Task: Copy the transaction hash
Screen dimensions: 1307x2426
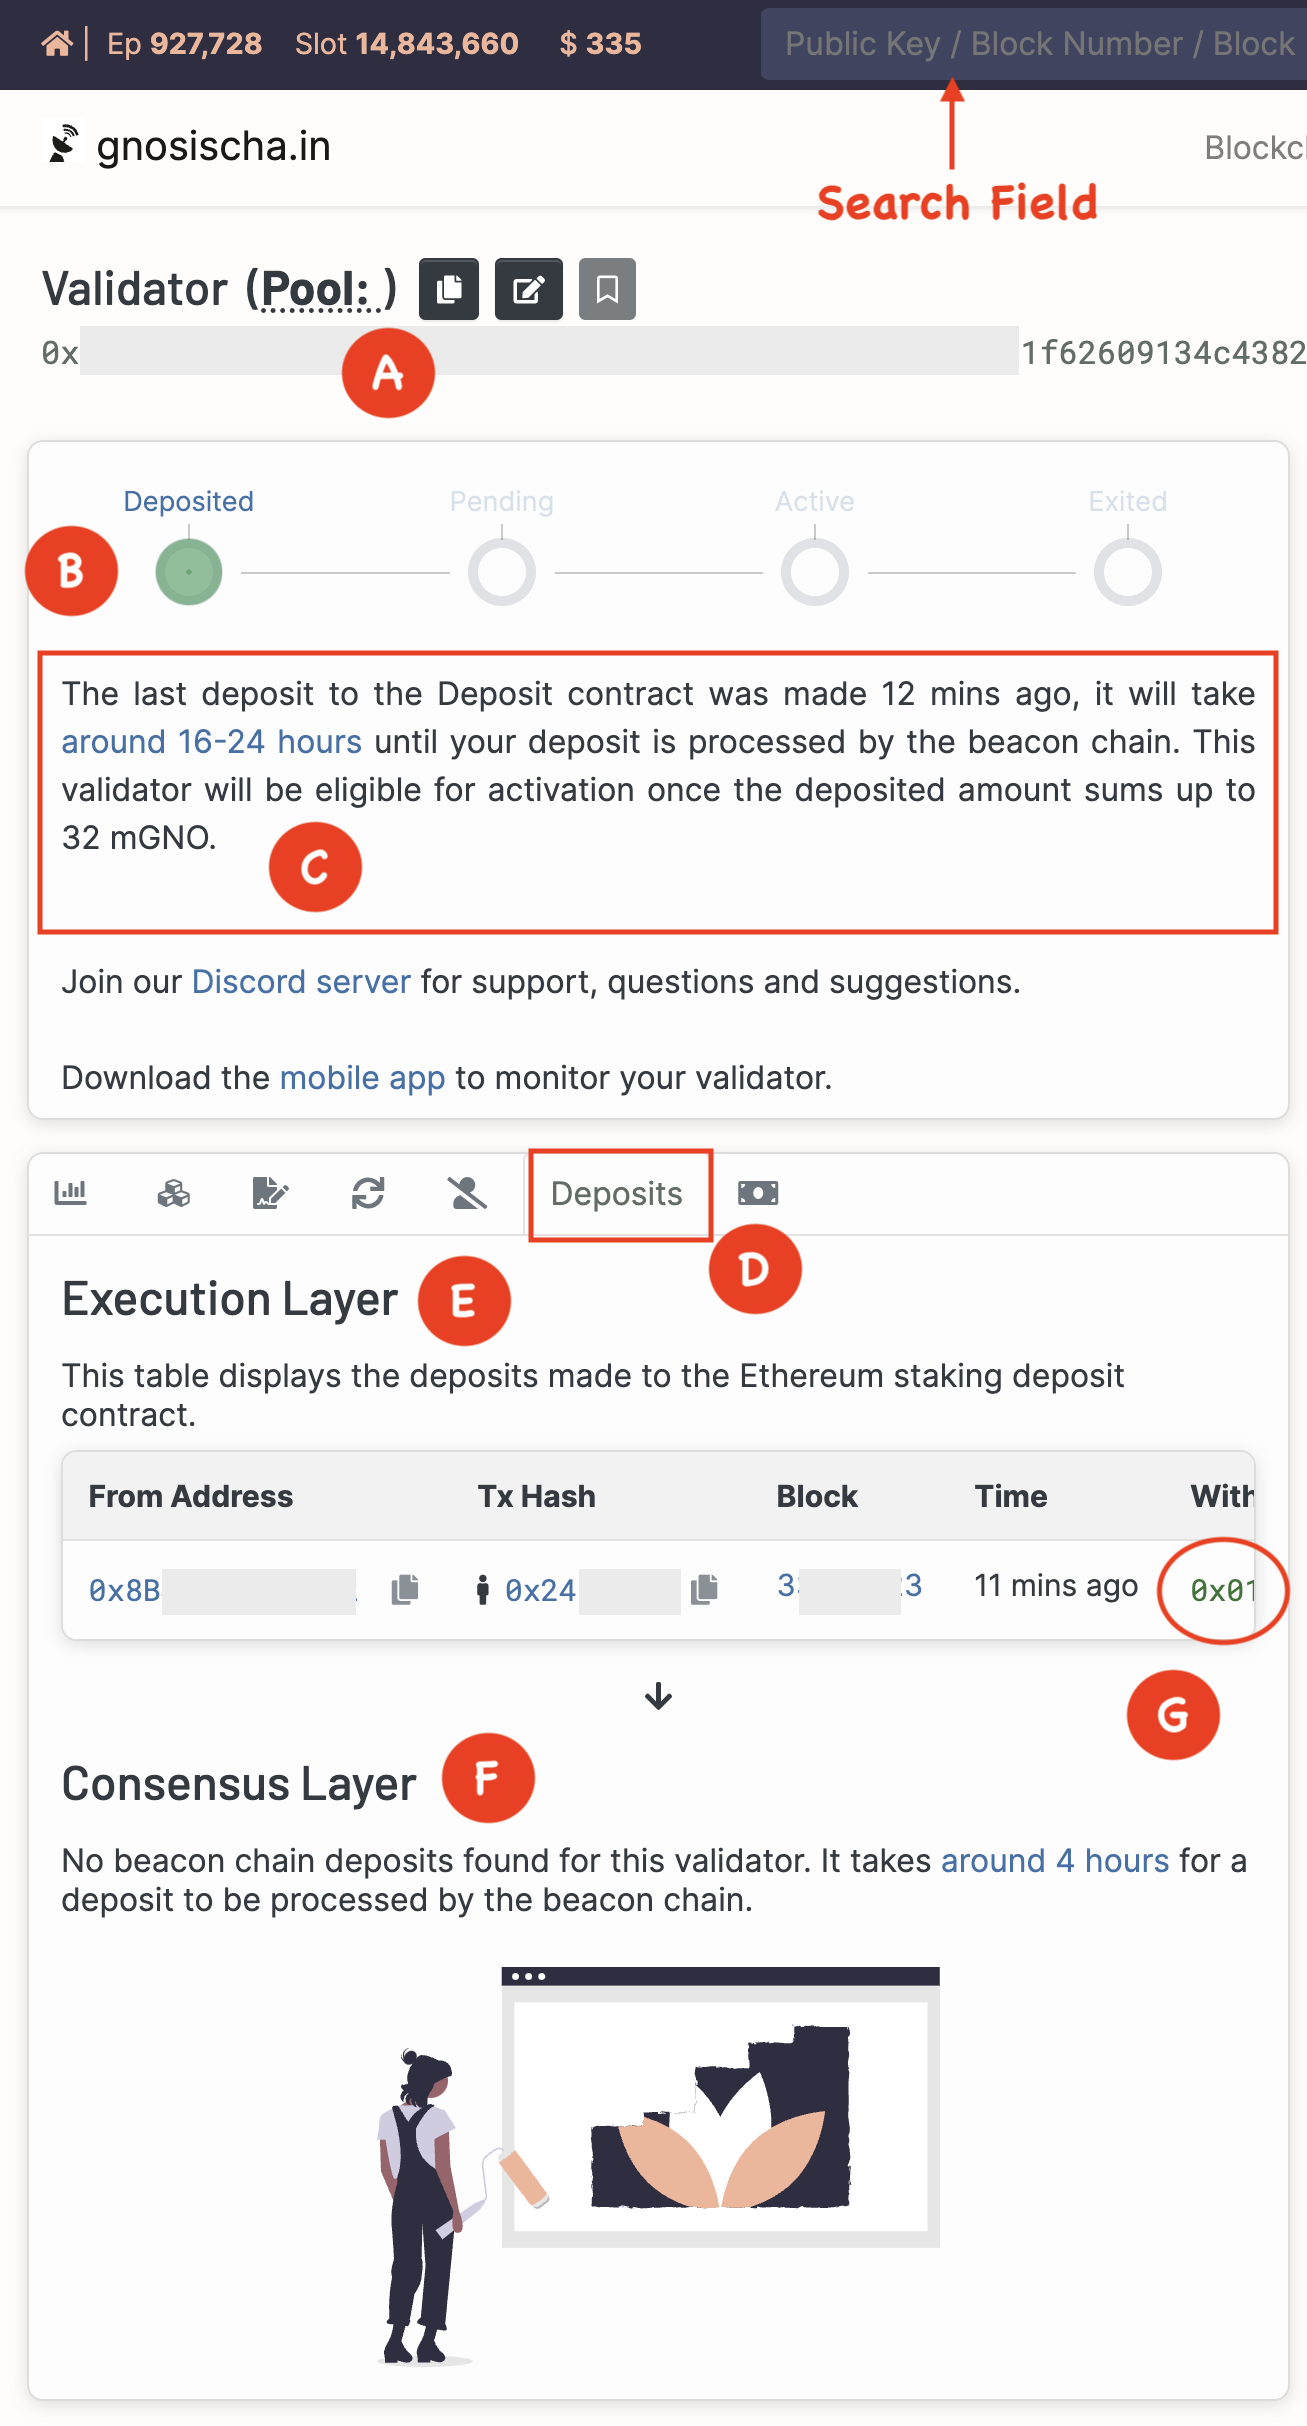Action: pos(705,1589)
